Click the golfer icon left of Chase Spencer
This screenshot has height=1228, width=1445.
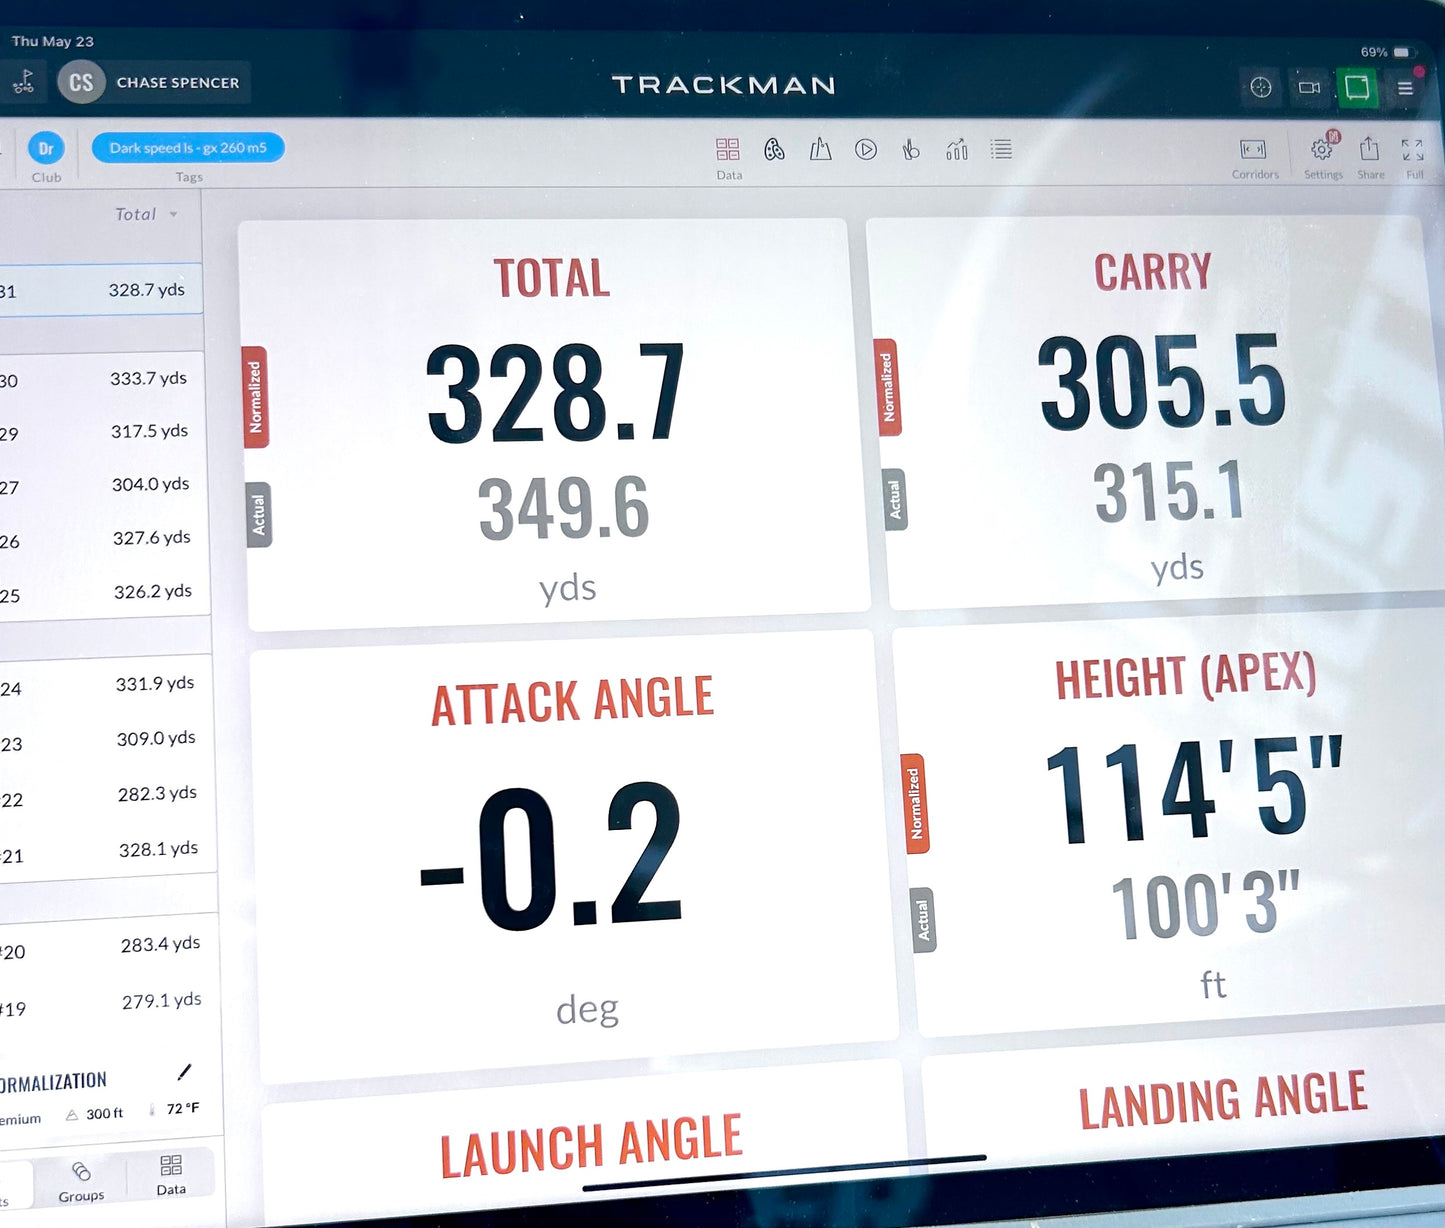[24, 82]
